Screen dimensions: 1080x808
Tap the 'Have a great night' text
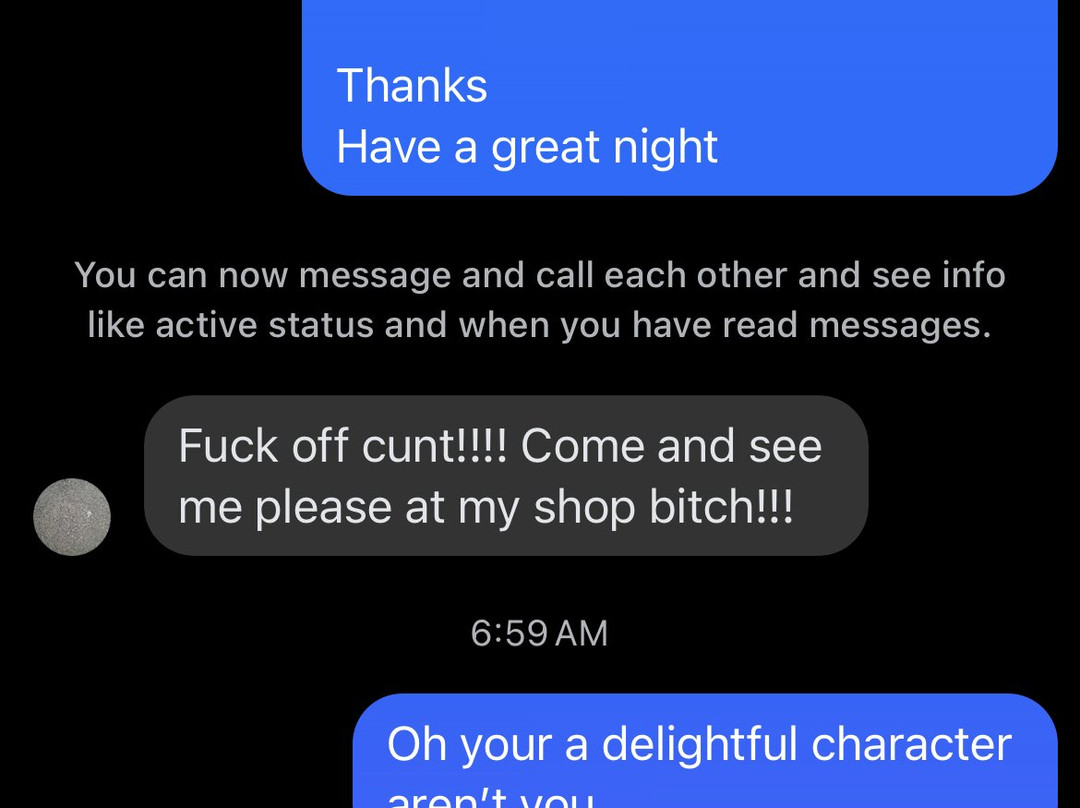click(527, 147)
